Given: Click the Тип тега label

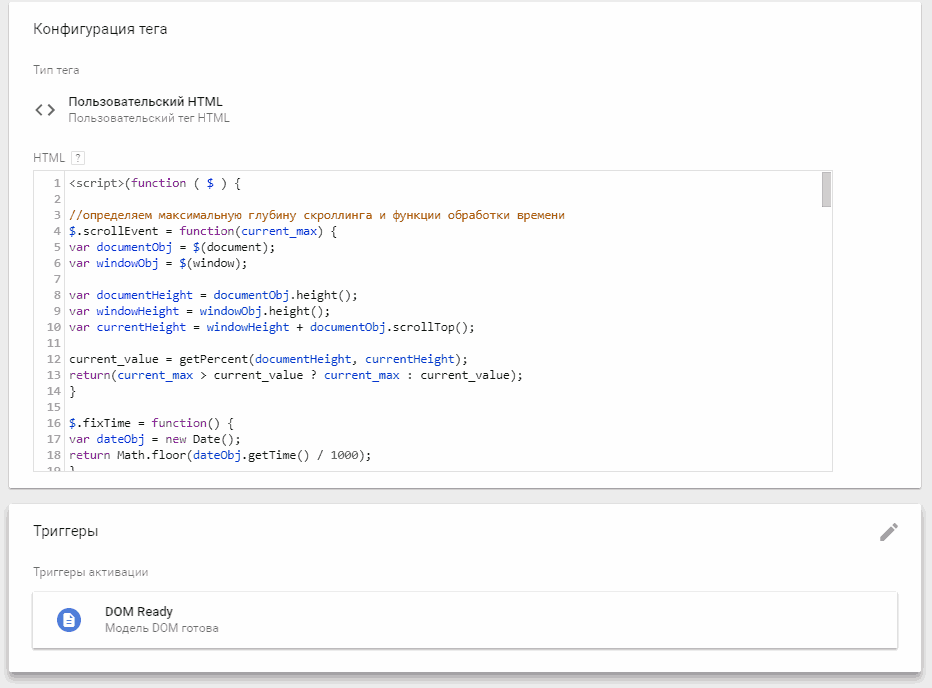Looking at the screenshot, I should tap(56, 70).
